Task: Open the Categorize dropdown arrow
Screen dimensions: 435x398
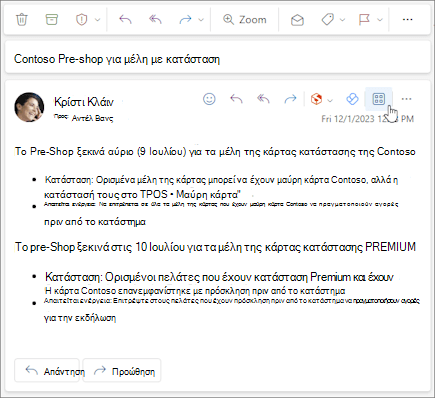Action: click(x=342, y=20)
